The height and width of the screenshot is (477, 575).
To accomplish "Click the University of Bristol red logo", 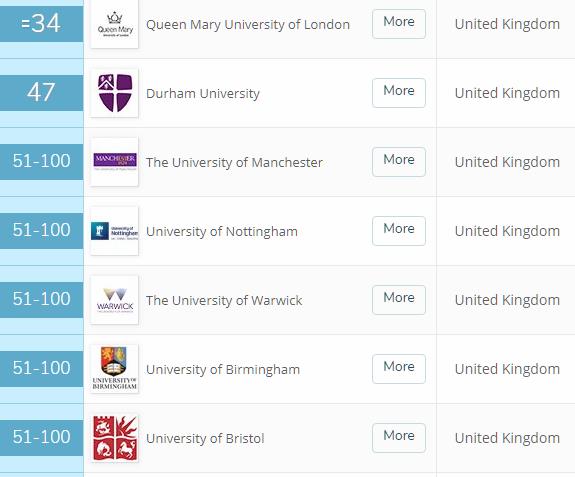I will (114, 438).
